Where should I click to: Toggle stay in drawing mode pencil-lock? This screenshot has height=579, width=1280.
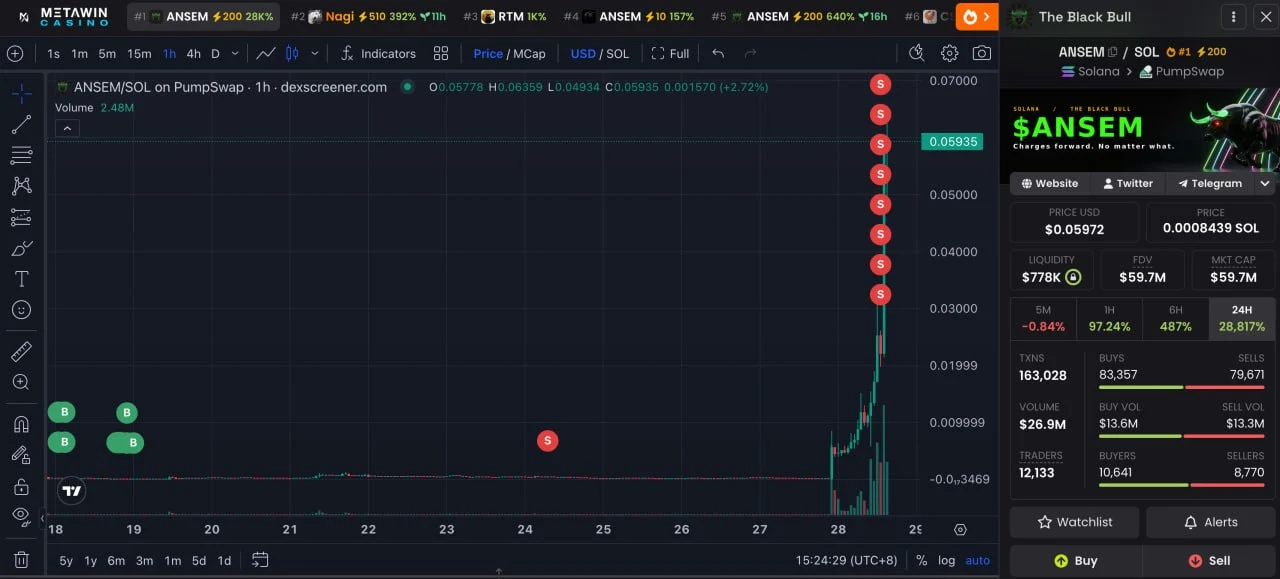pos(21,455)
